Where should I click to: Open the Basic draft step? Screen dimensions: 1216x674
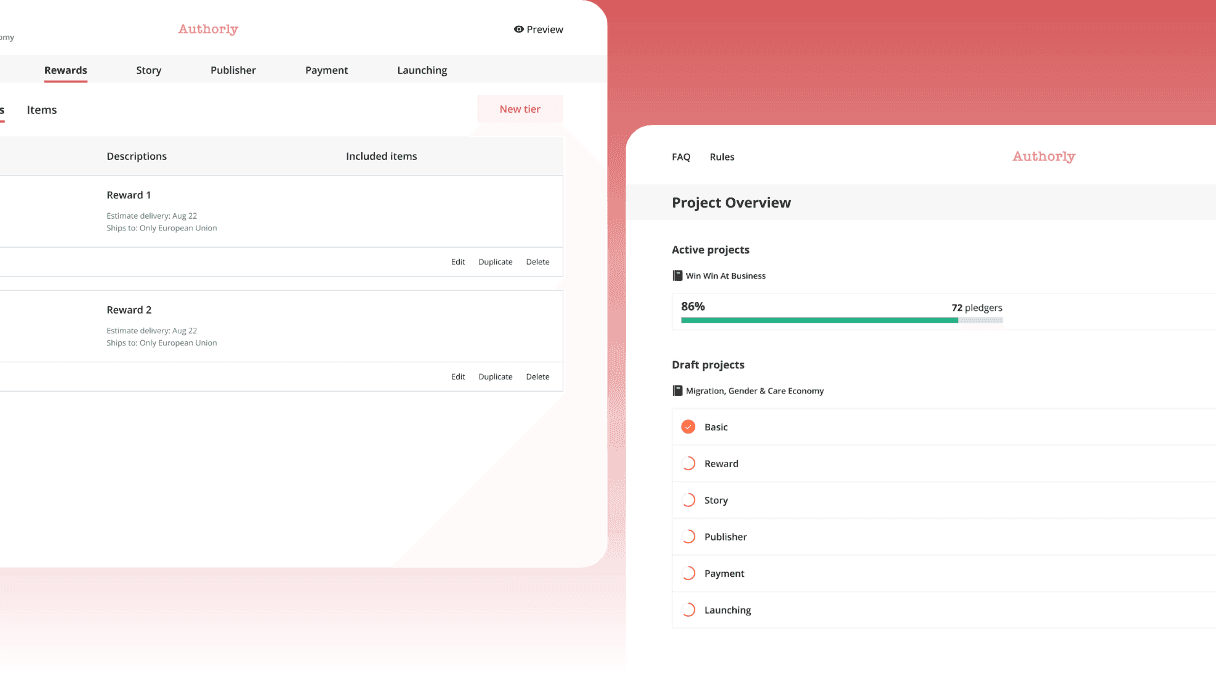[716, 427]
